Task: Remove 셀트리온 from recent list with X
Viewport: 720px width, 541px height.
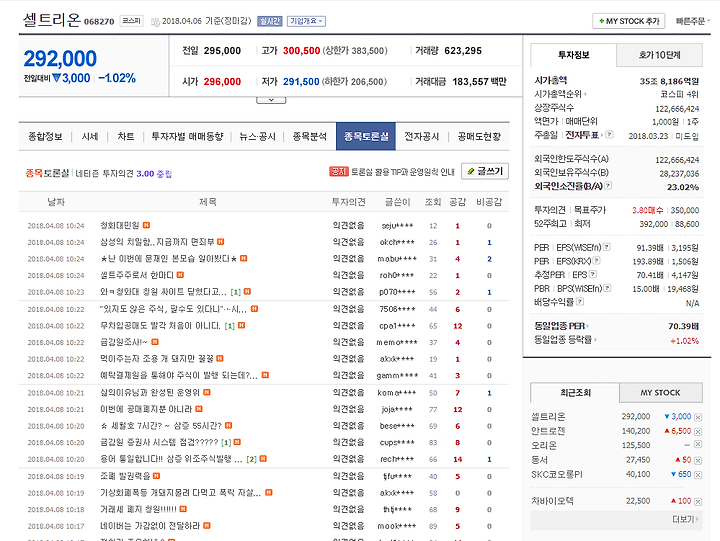Action: tap(698, 417)
